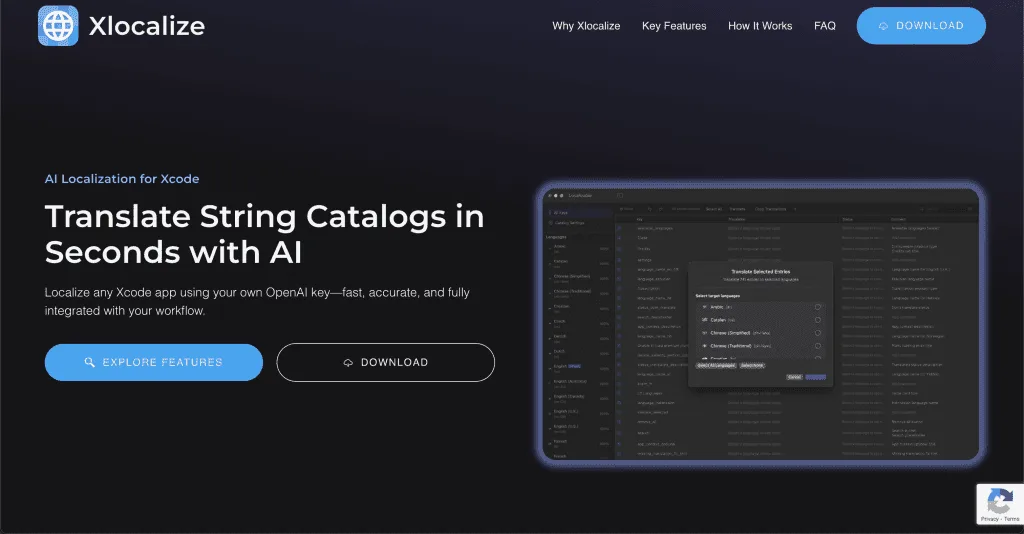Select the Arabic language circle in the dialog
The image size is (1024, 534).
(x=818, y=306)
